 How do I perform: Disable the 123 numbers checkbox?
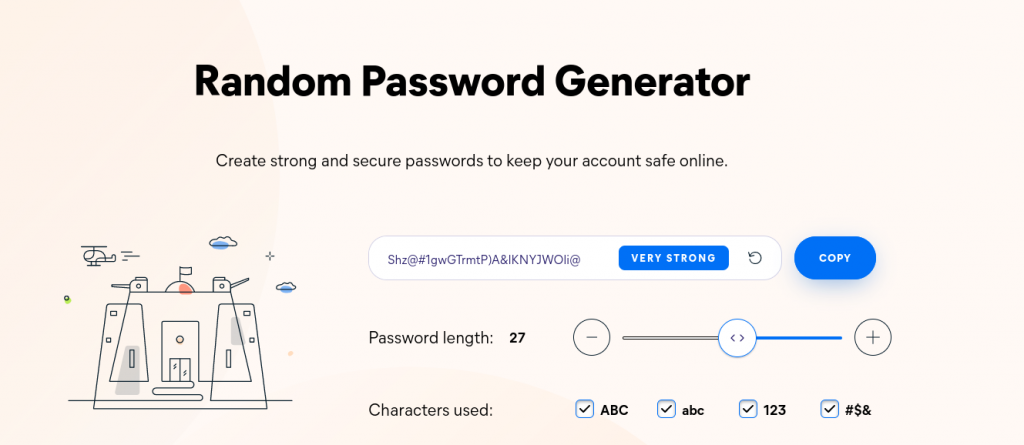point(748,410)
